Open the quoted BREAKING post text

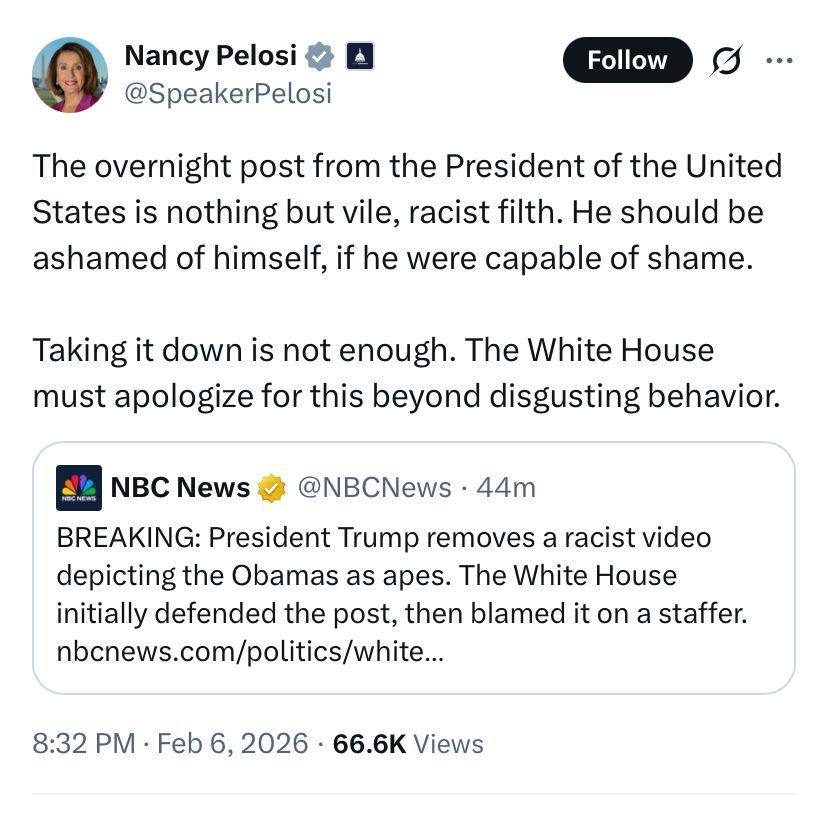coord(400,575)
